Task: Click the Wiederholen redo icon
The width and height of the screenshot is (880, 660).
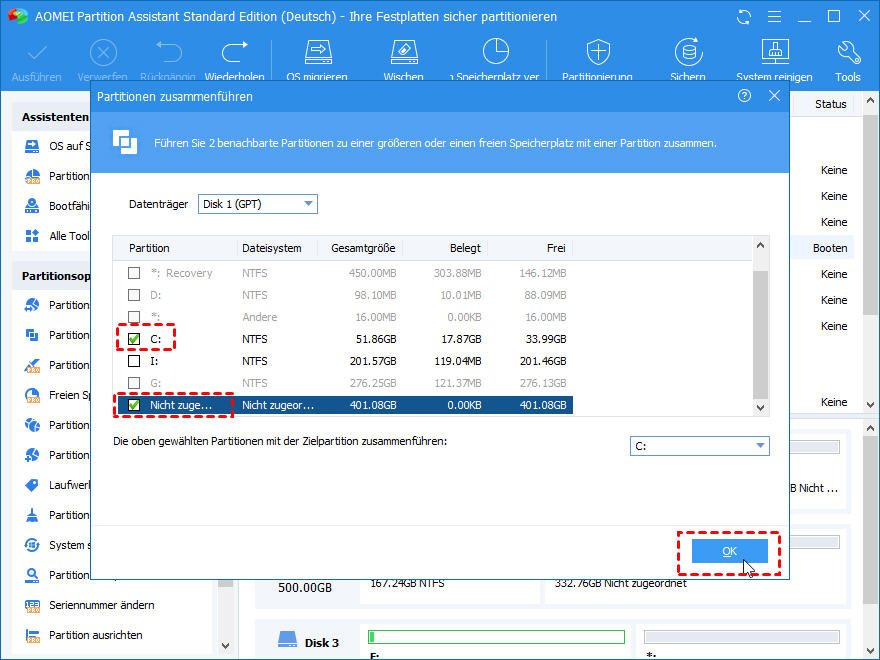Action: [235, 53]
